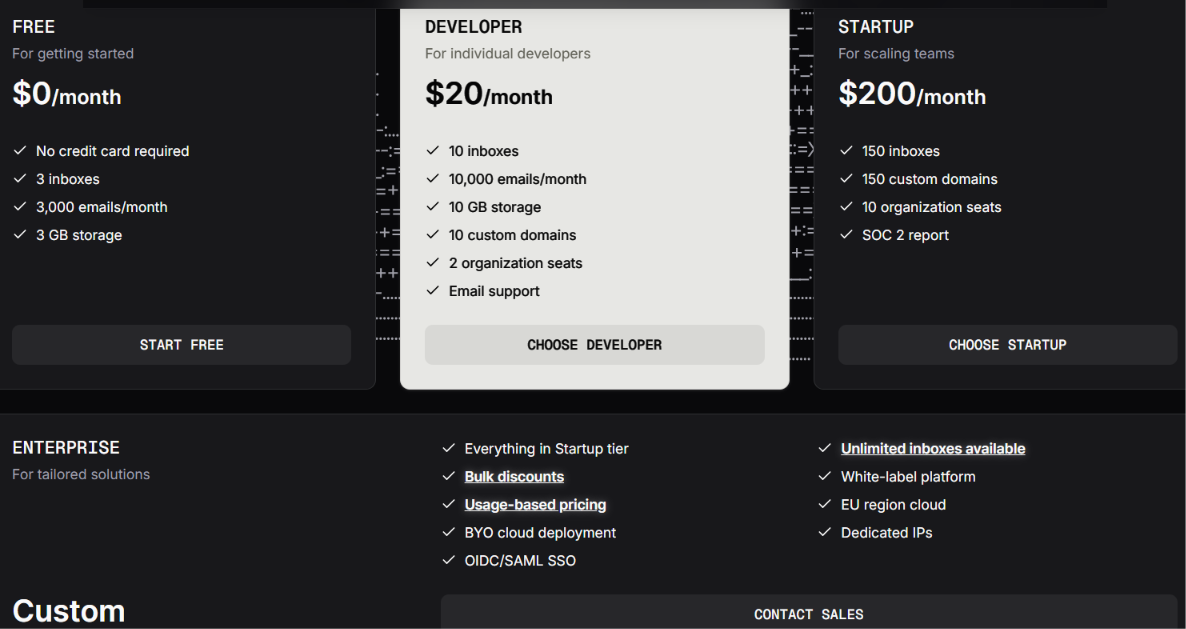This screenshot has height=629, width=1186.
Task: Click checkmark beside 150 inboxes
Action: point(846,150)
